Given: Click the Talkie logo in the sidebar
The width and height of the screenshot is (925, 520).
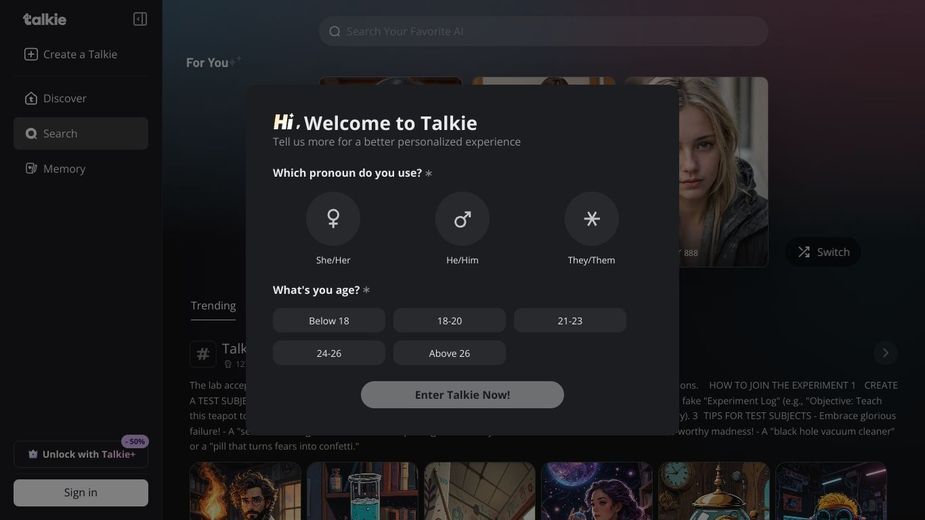Looking at the screenshot, I should [44, 19].
